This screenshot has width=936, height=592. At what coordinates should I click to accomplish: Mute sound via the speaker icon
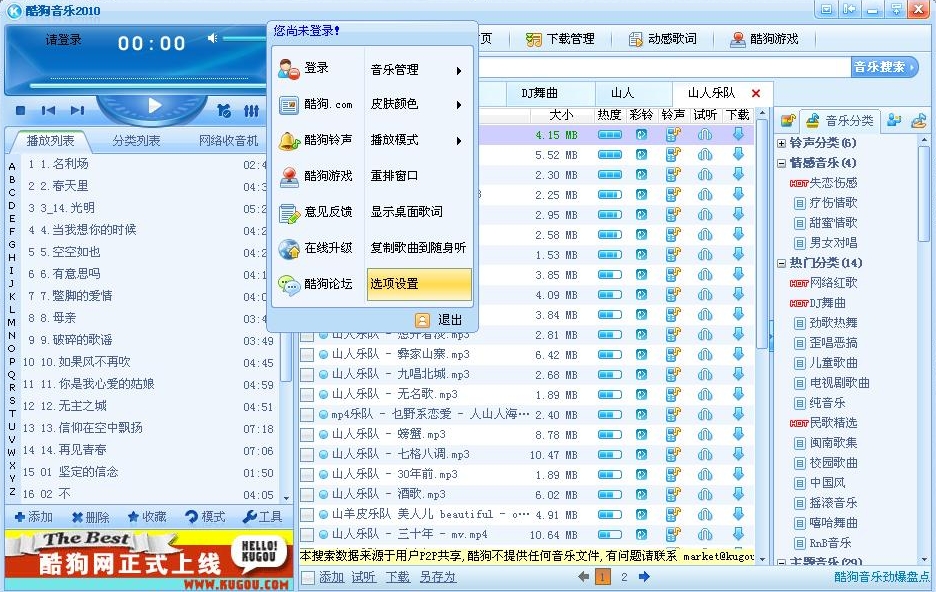[212, 38]
